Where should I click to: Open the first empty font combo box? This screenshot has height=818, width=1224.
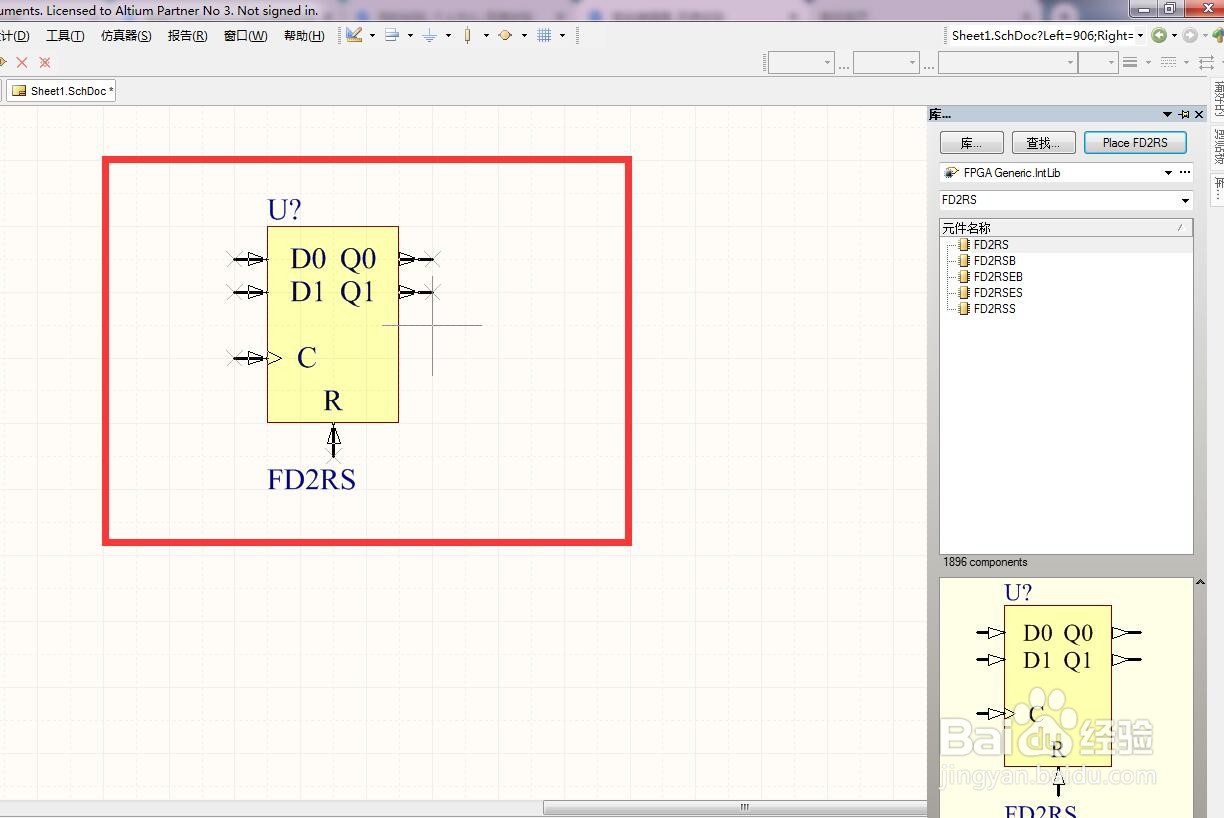(801, 62)
